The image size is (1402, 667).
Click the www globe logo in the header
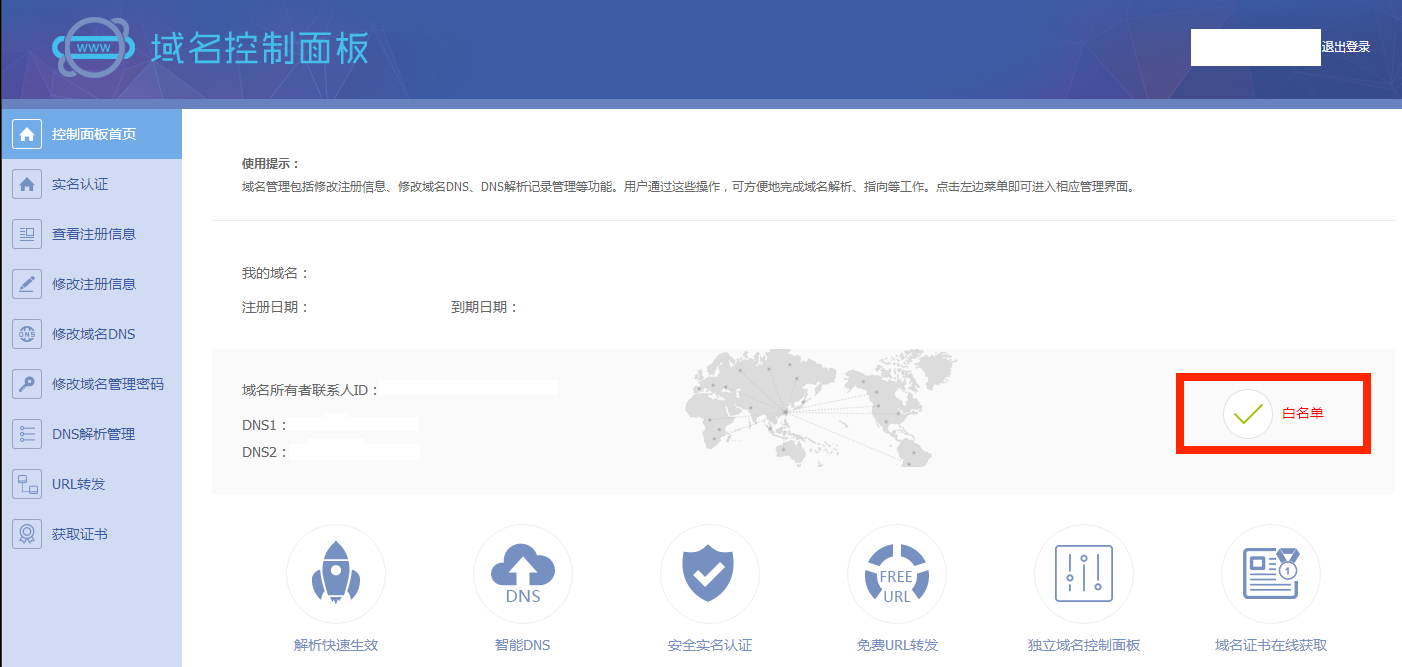pyautogui.click(x=93, y=48)
